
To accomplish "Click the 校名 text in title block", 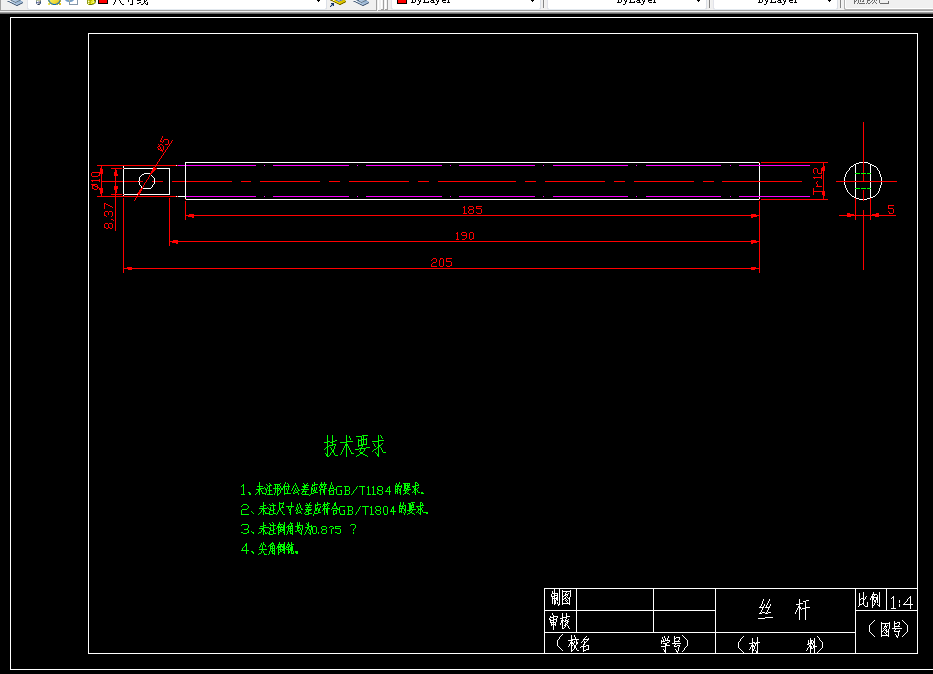I will point(579,643).
